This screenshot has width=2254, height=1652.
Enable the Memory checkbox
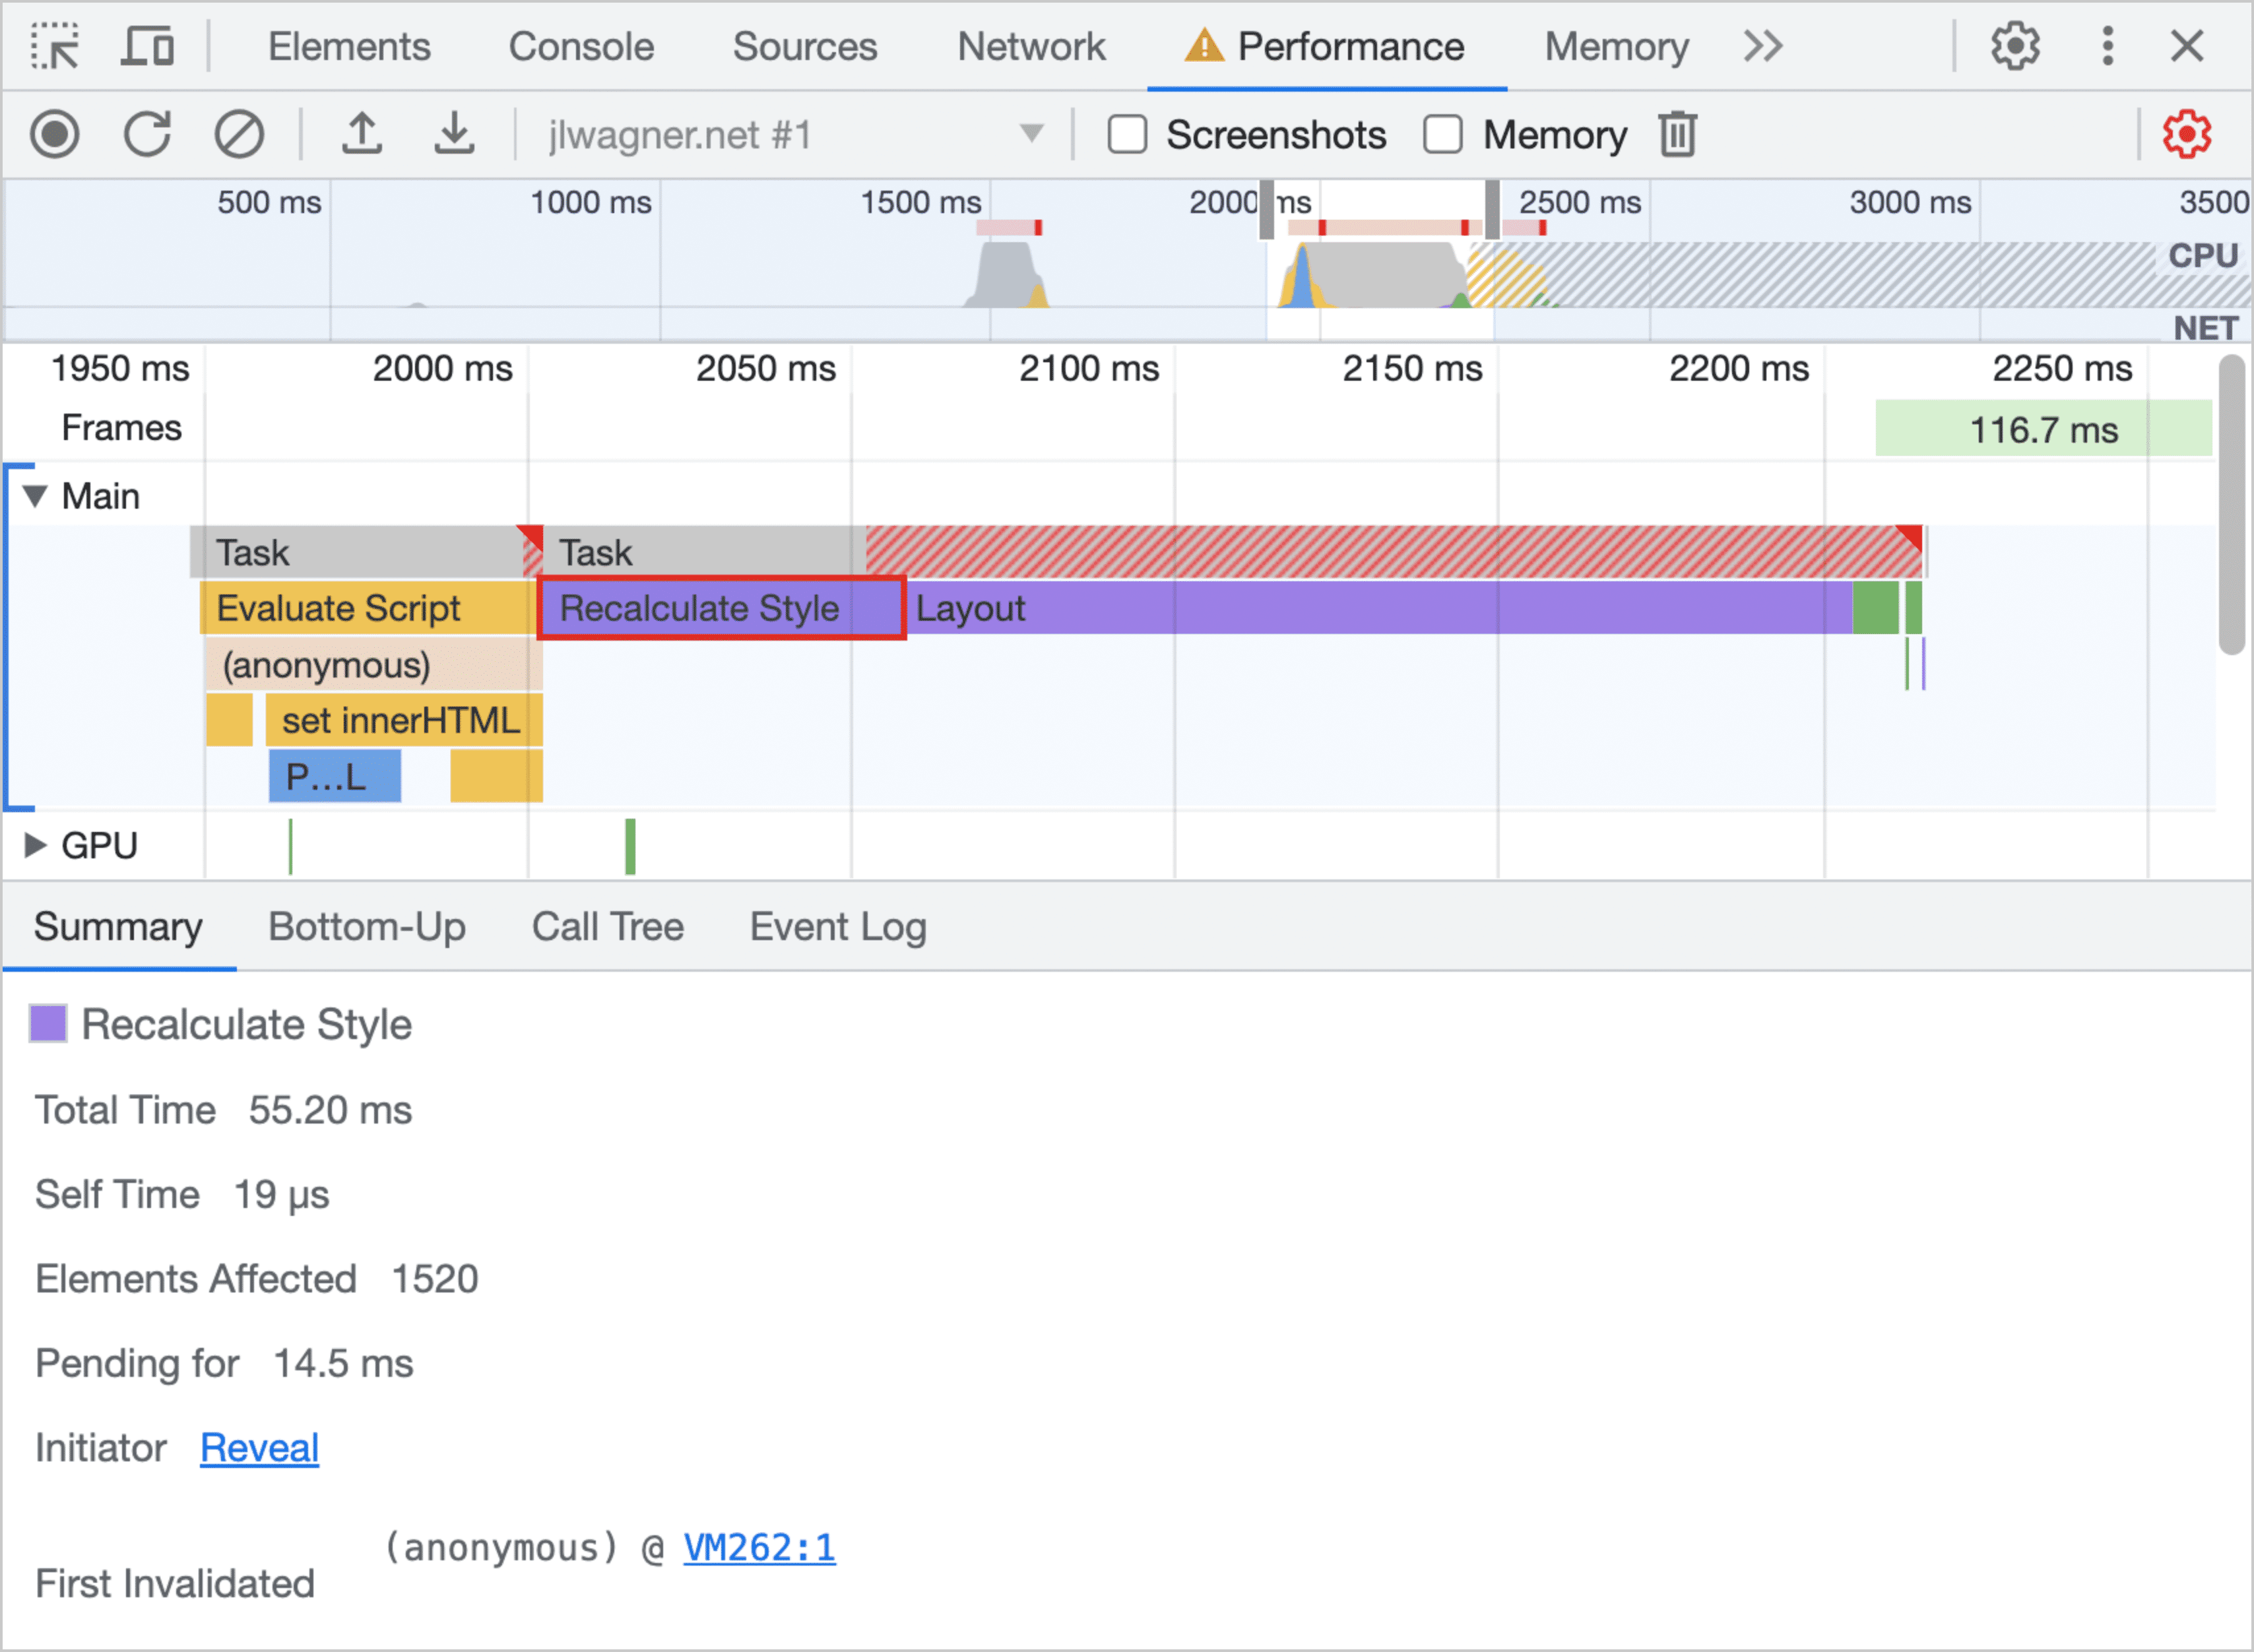coord(1444,135)
